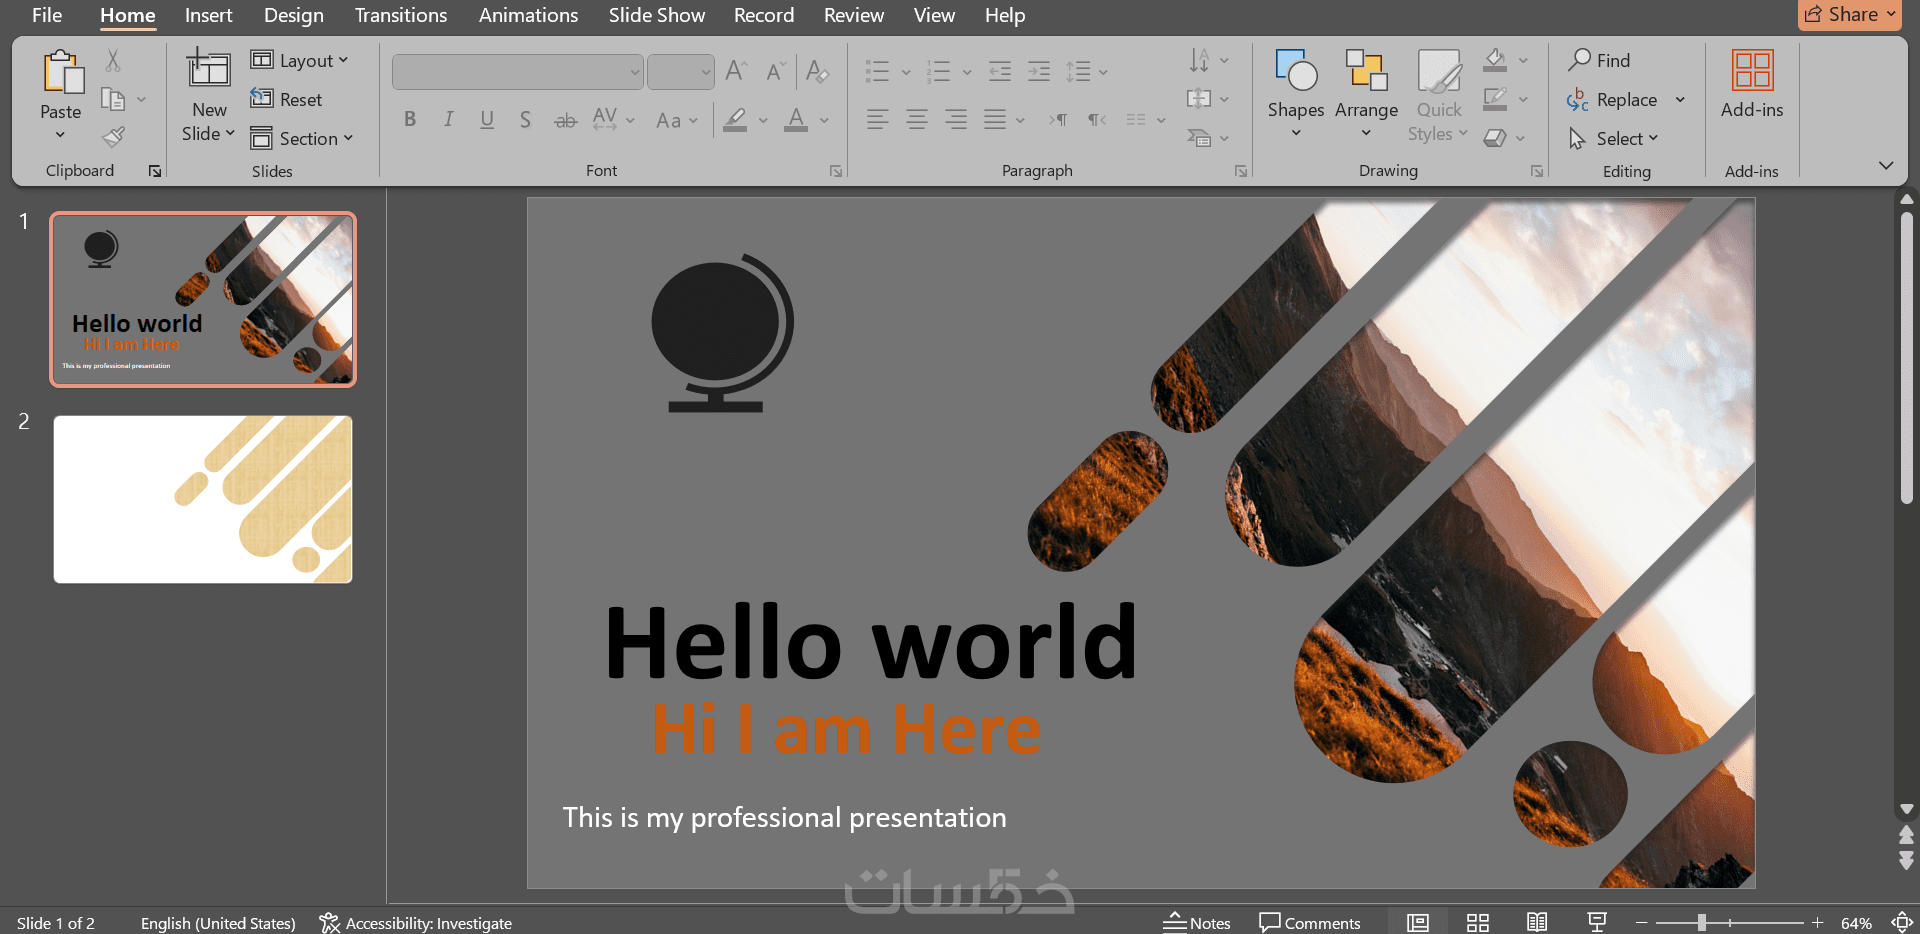Click the Share button
The width and height of the screenshot is (1920, 934).
1849,15
